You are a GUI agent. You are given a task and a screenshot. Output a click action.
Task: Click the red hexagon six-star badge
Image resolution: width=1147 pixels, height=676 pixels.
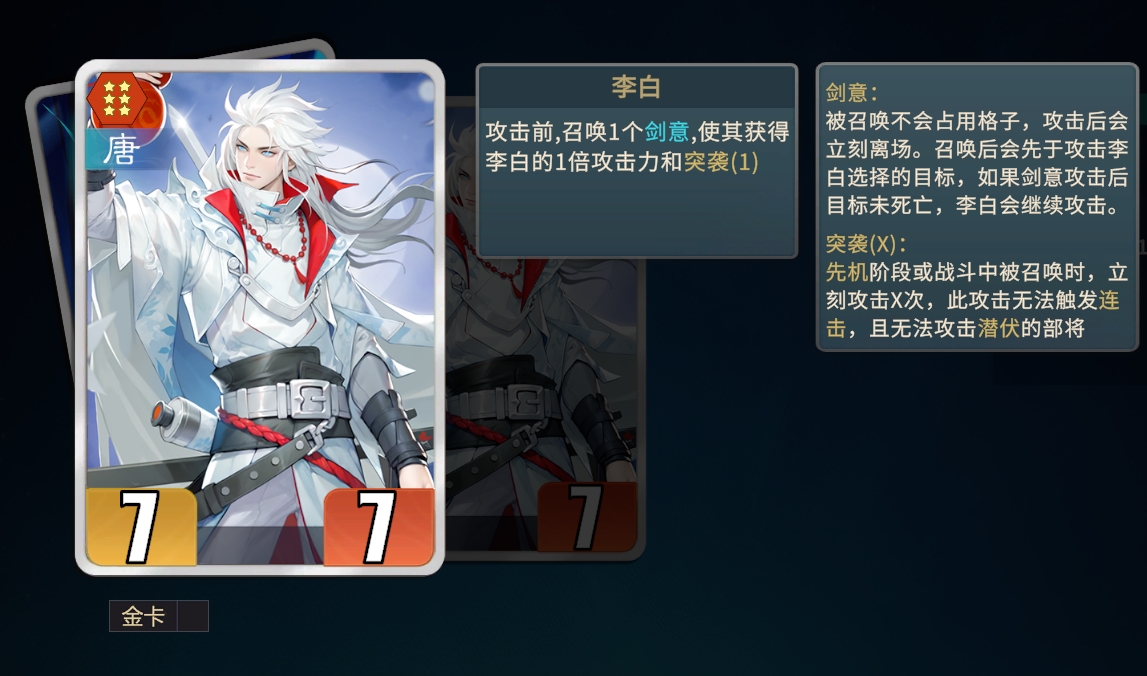click(x=117, y=98)
